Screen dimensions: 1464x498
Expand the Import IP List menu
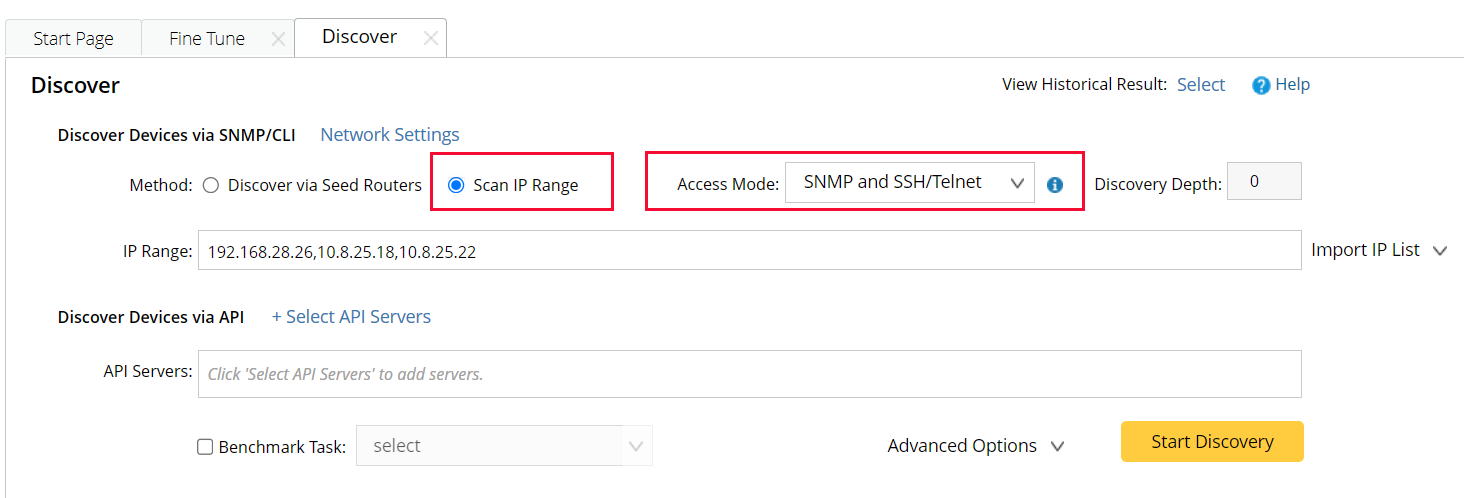pos(1378,250)
